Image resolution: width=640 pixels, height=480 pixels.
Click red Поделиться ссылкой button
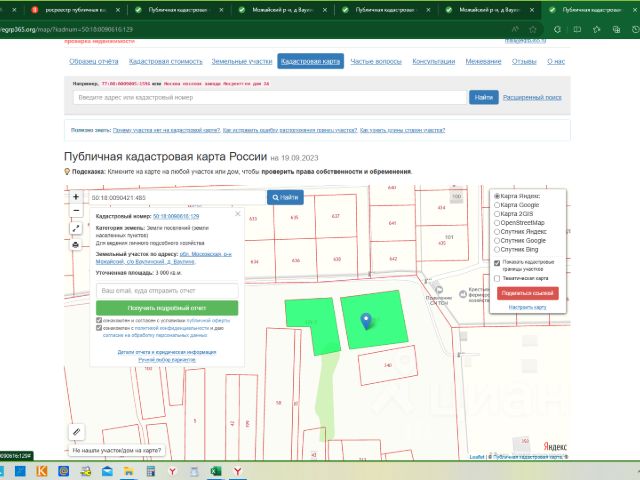click(x=527, y=293)
